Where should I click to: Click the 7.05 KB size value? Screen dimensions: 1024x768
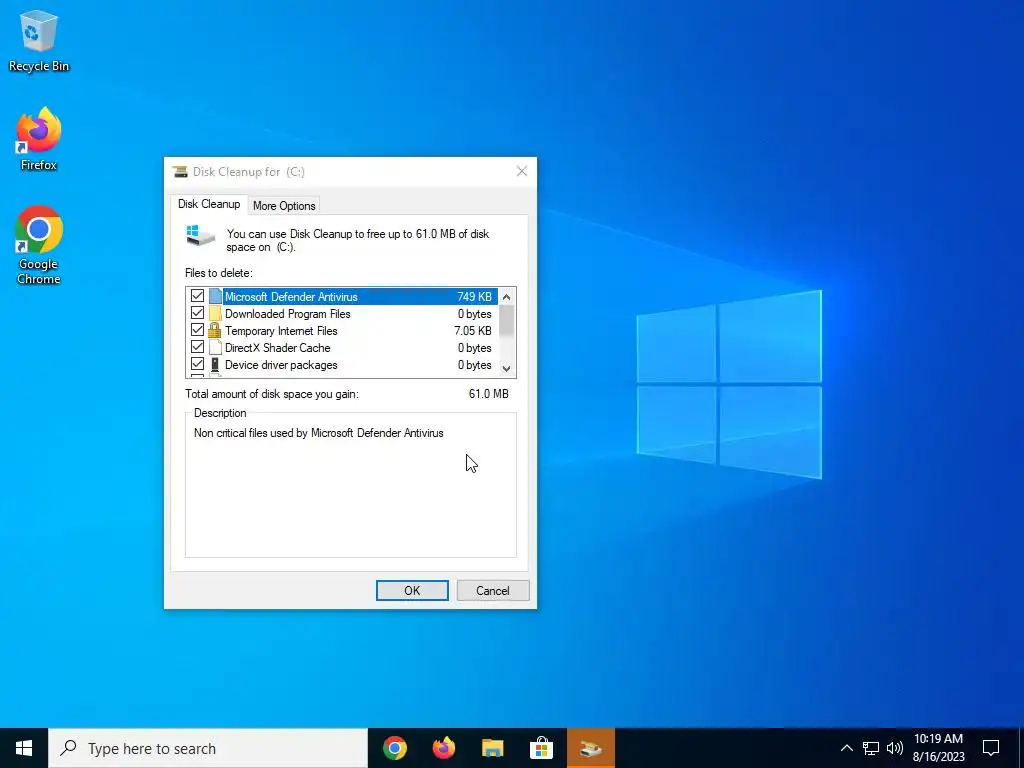tap(473, 330)
